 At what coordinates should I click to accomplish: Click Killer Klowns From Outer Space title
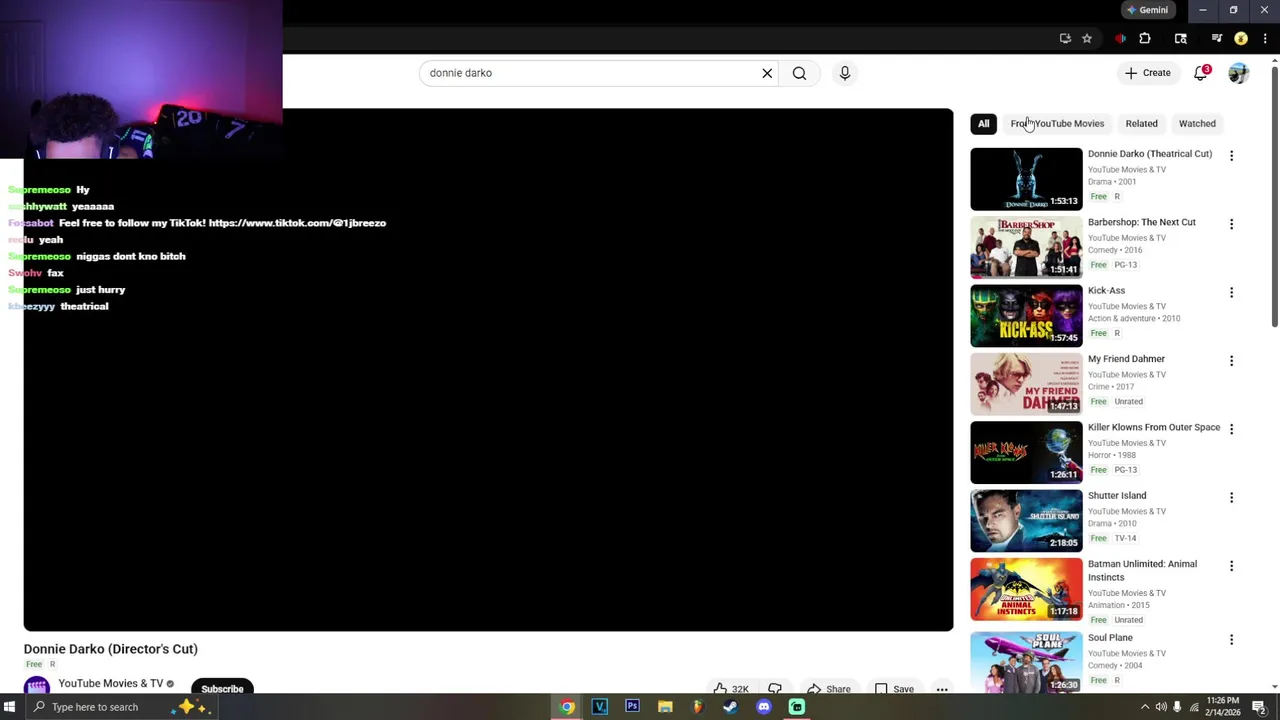1154,427
